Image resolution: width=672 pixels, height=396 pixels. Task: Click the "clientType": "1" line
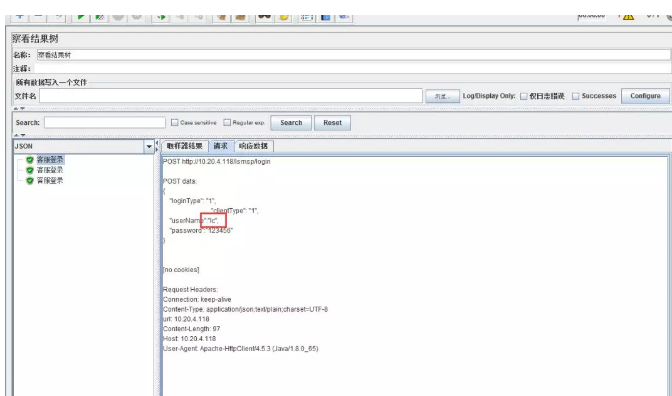(x=234, y=210)
